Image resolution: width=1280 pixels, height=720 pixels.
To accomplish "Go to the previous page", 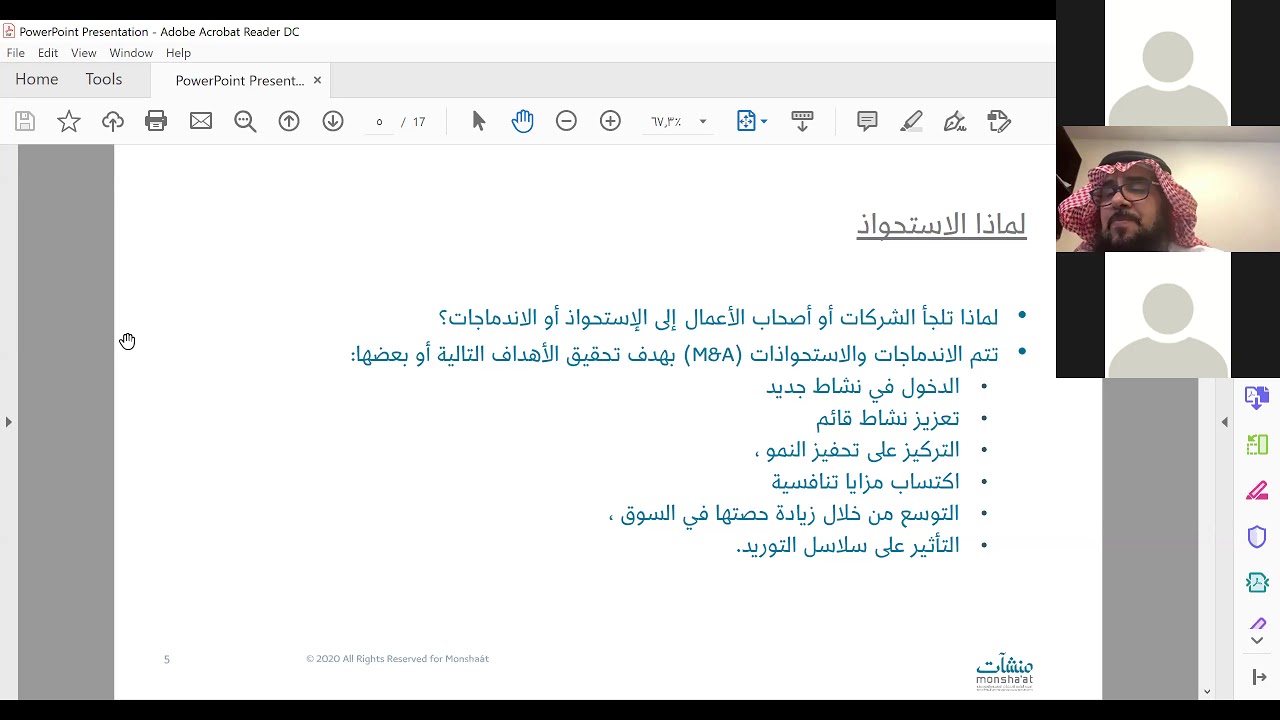I will [289, 121].
